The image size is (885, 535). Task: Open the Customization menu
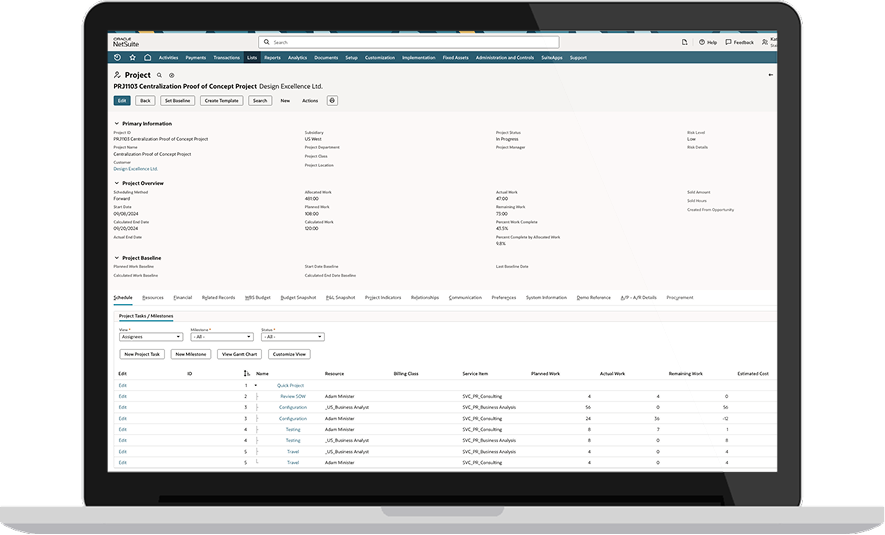[380, 58]
